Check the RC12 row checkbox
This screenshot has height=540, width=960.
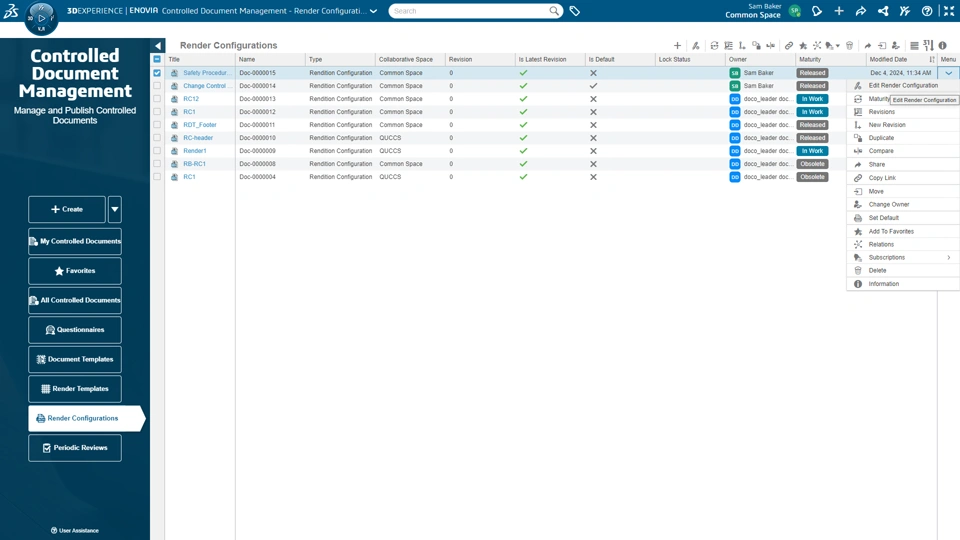pyautogui.click(x=157, y=99)
